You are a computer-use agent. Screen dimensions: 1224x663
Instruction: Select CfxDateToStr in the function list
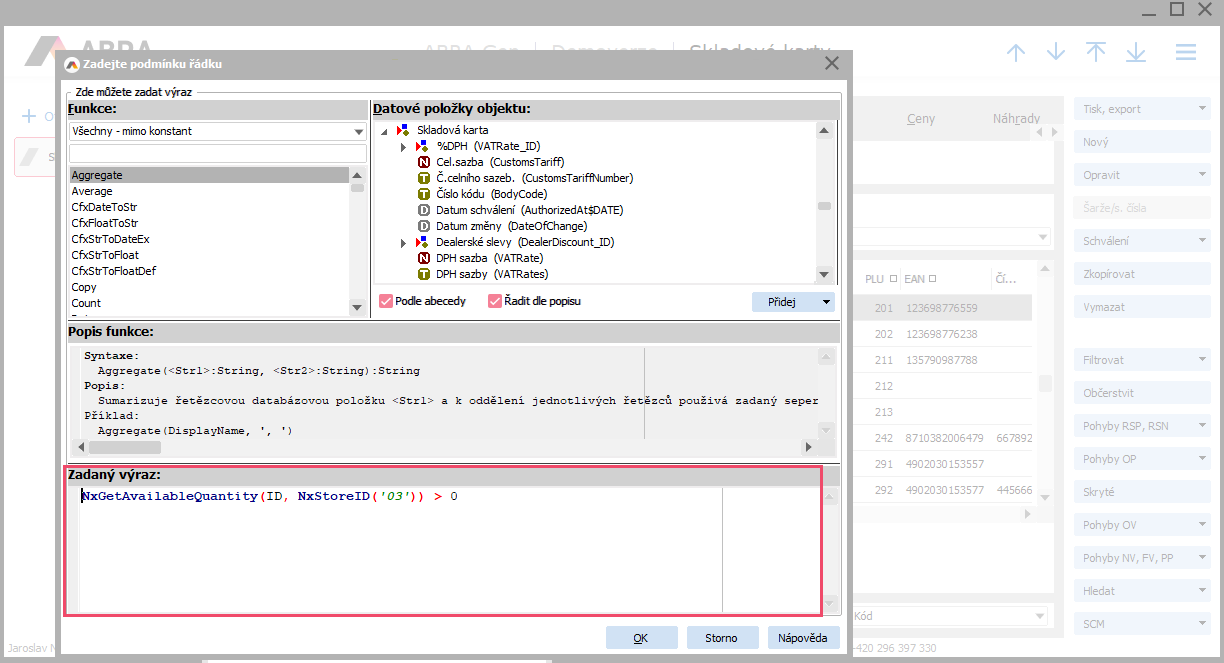click(x=209, y=207)
